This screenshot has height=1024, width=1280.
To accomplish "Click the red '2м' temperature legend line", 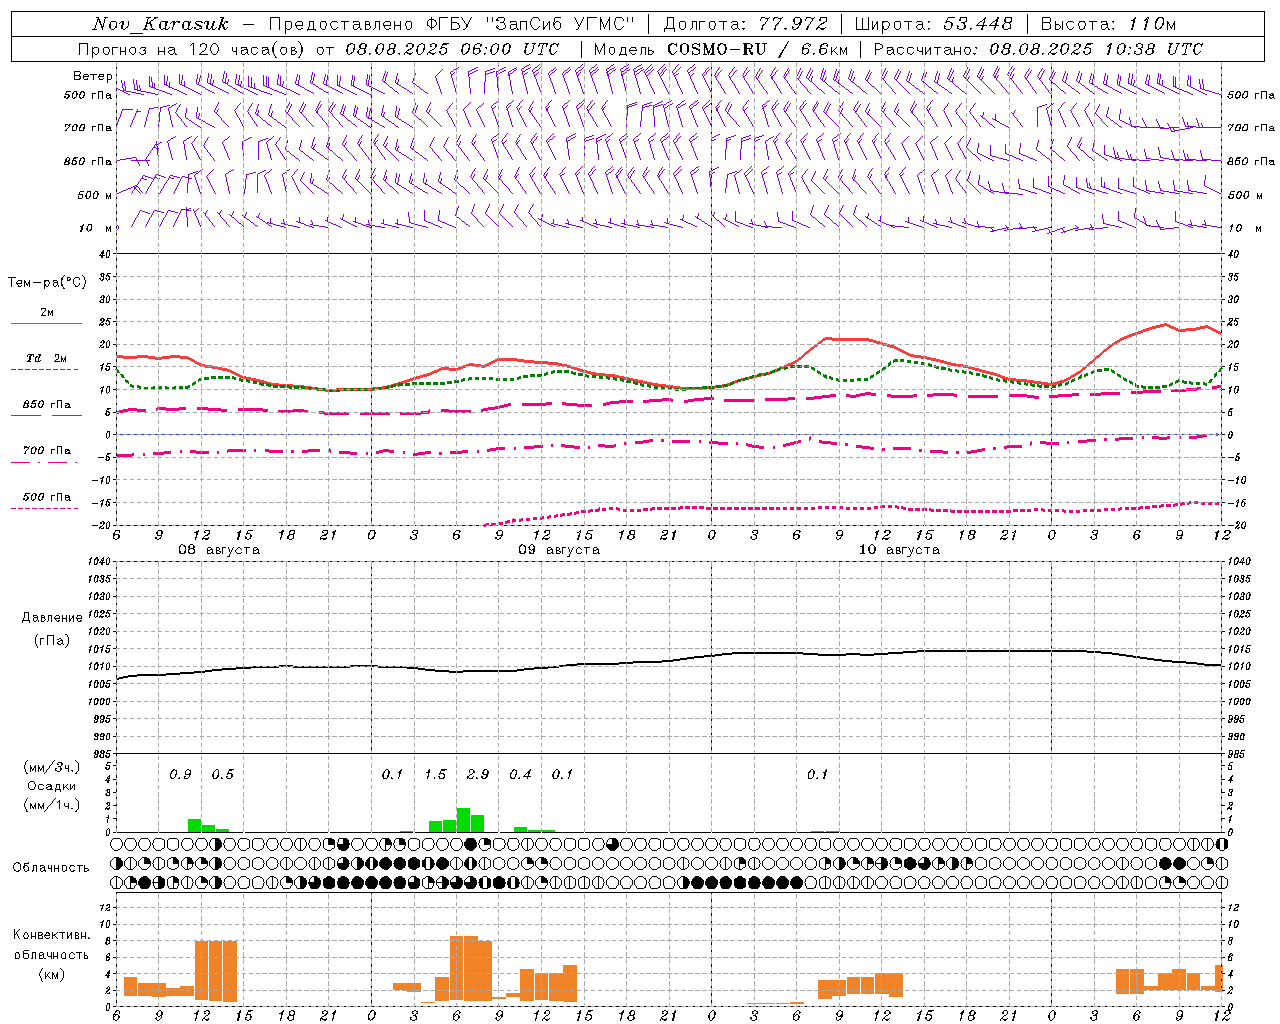I will [x=46, y=323].
